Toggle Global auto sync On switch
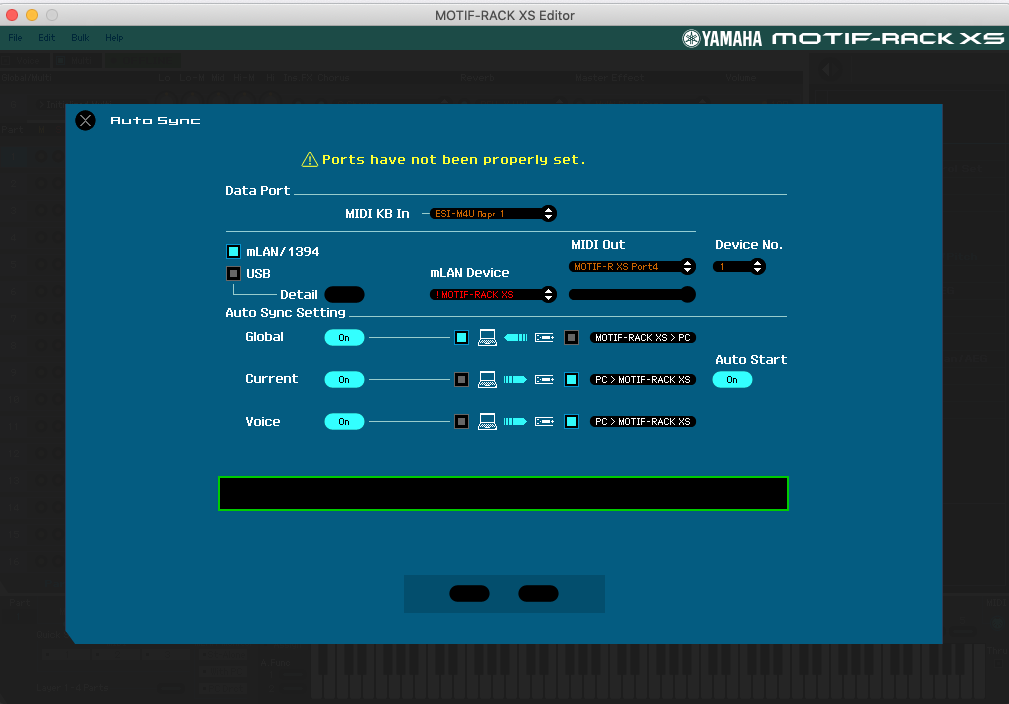This screenshot has height=704, width=1009. click(344, 338)
